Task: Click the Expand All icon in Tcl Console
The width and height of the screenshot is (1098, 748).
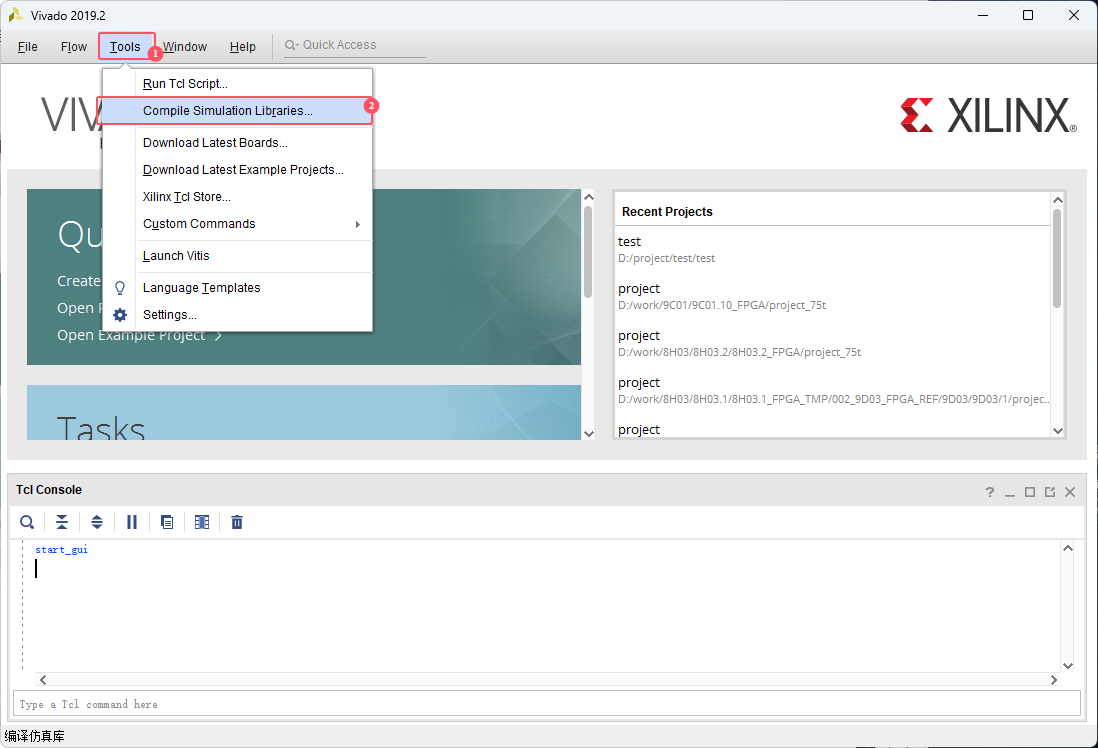Action: tap(97, 522)
